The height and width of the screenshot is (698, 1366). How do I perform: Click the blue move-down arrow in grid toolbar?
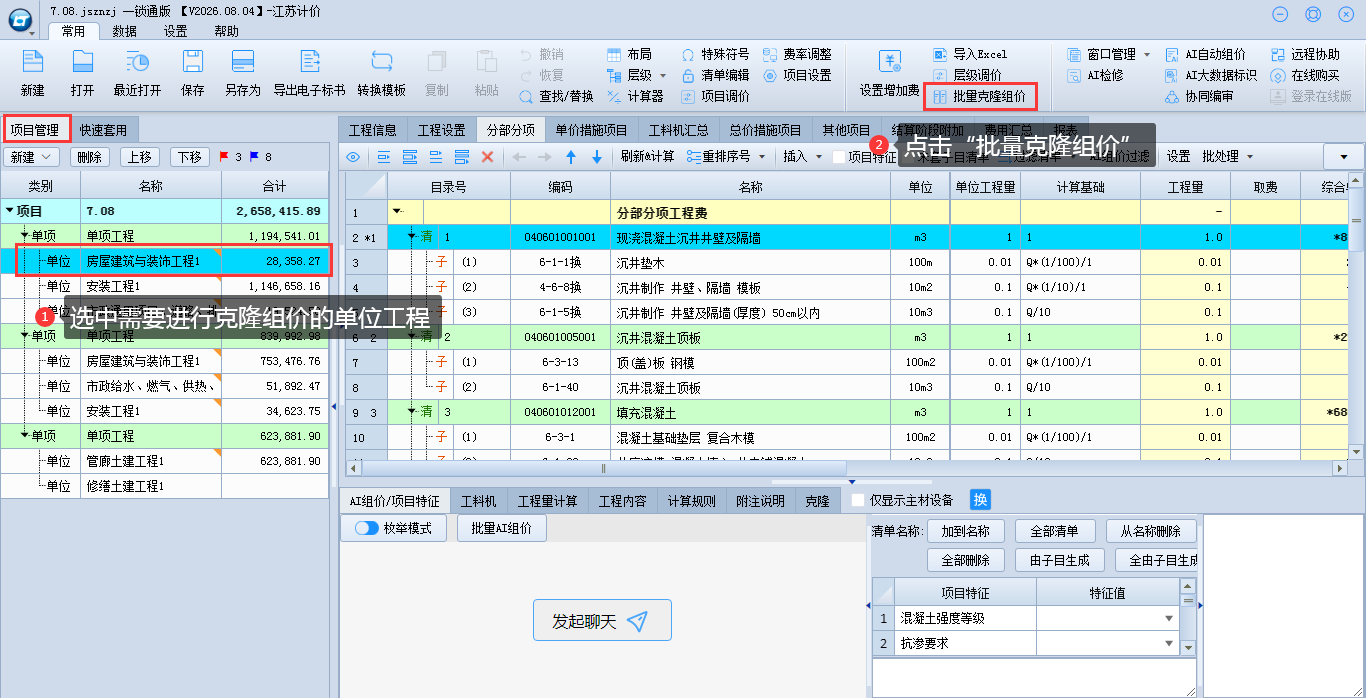click(x=597, y=156)
